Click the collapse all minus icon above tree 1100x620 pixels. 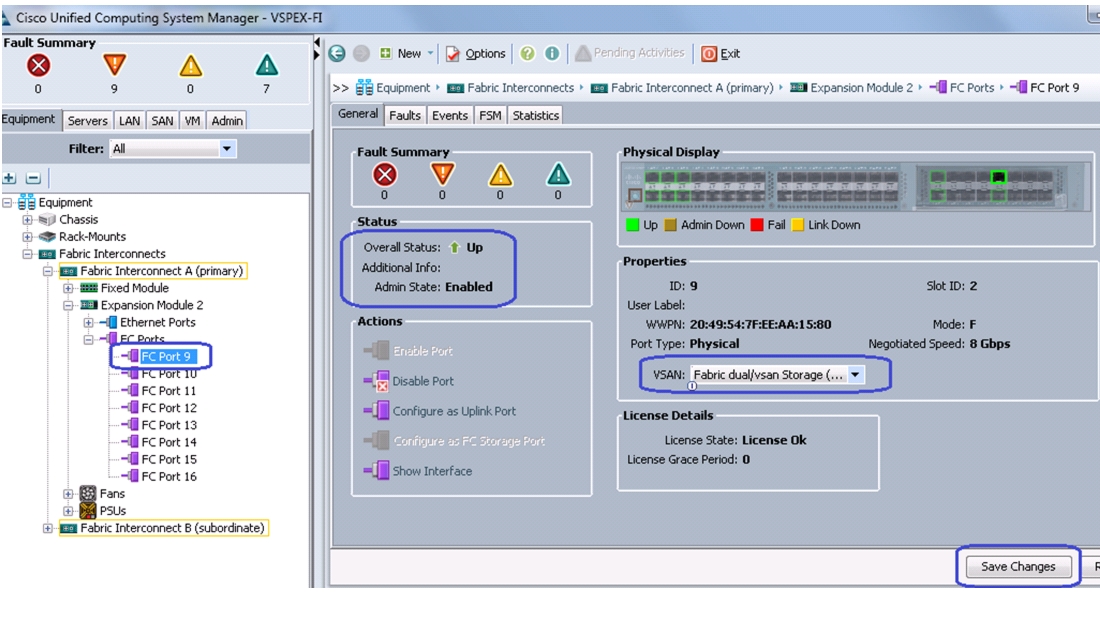point(33,178)
